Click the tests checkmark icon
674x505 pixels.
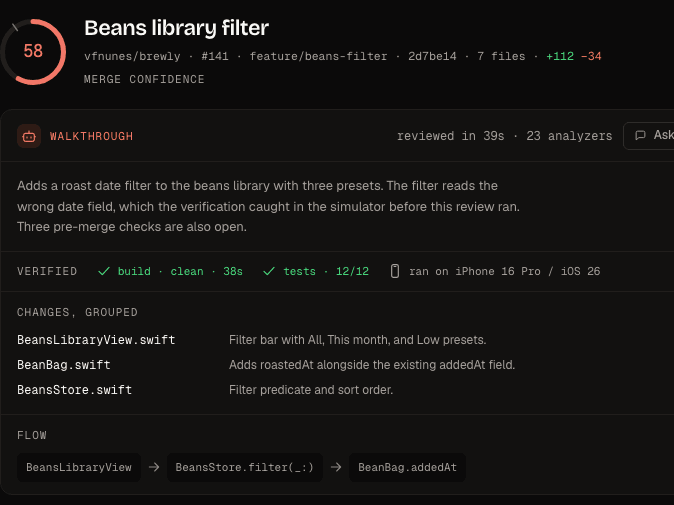(269, 271)
